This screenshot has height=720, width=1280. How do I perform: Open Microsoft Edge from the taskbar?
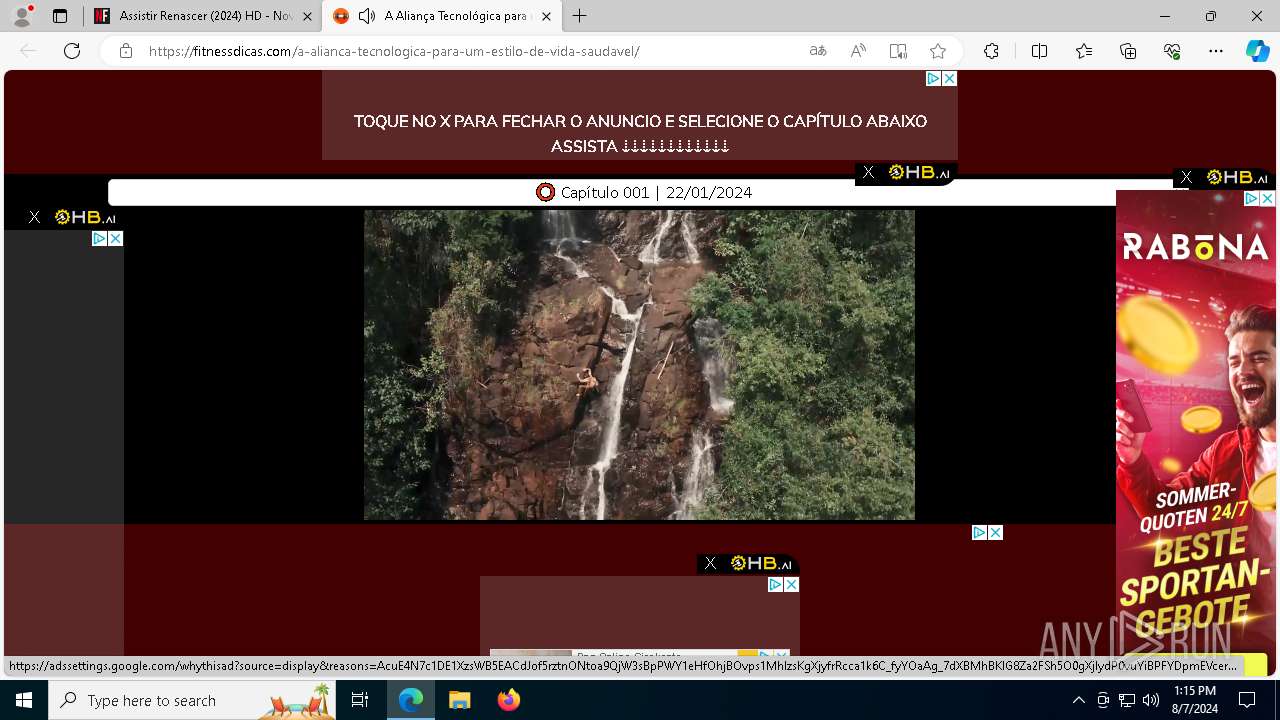[411, 700]
